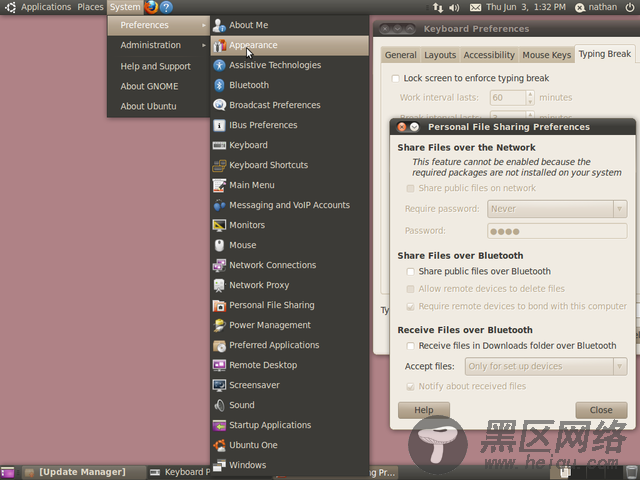Launch Firefox from the top panel
The image size is (640, 480).
tap(151, 7)
